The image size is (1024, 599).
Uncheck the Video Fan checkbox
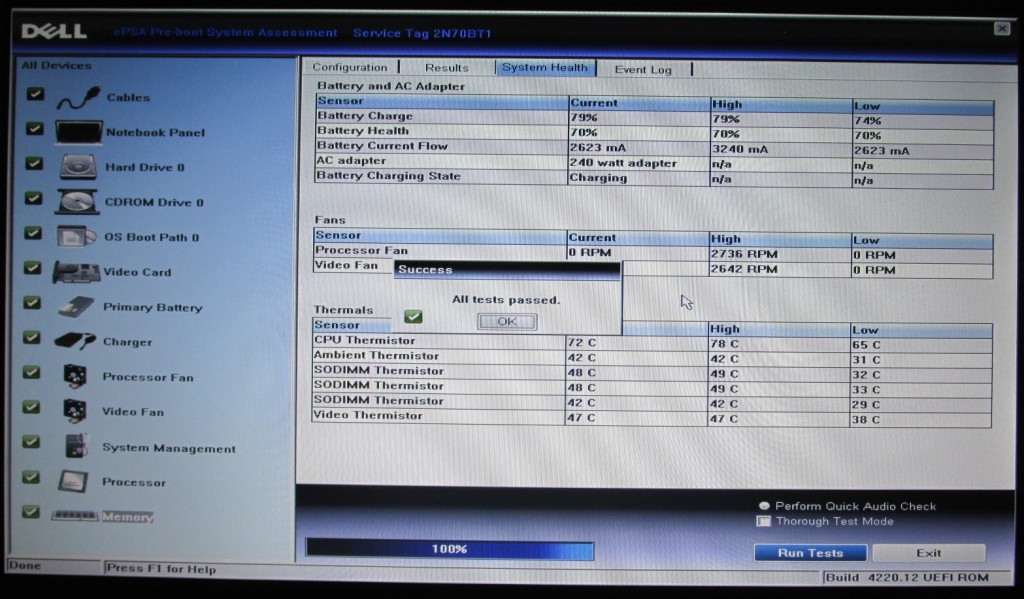click(31, 407)
